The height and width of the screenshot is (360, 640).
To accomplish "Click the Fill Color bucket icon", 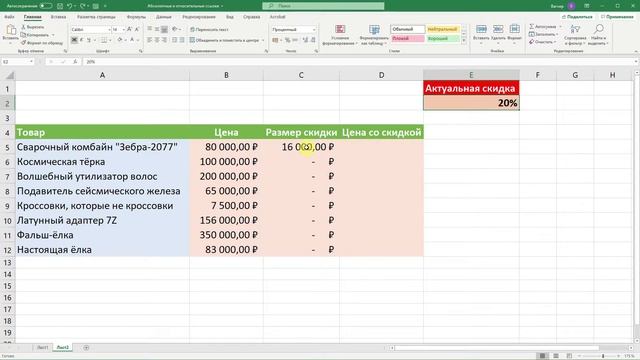I will tap(120, 40).
